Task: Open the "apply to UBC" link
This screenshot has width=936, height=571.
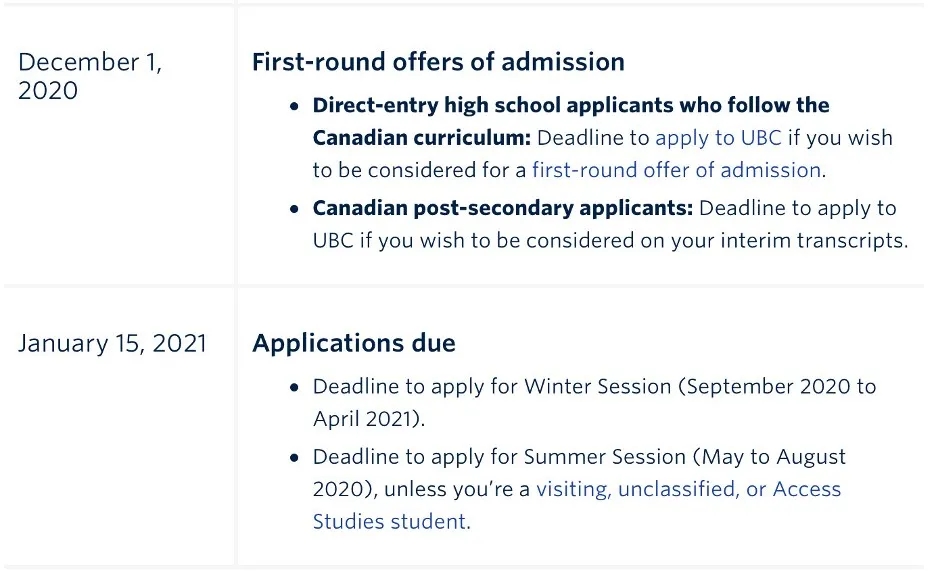Action: (x=717, y=138)
